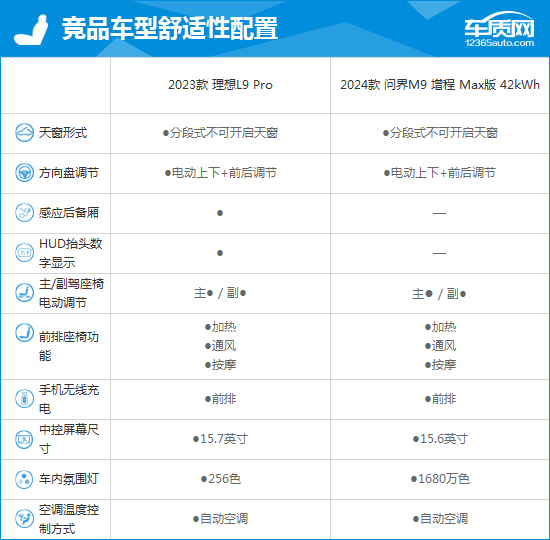
Task: Click the steering wheel adjustment icon
Action: pyautogui.click(x=24, y=173)
